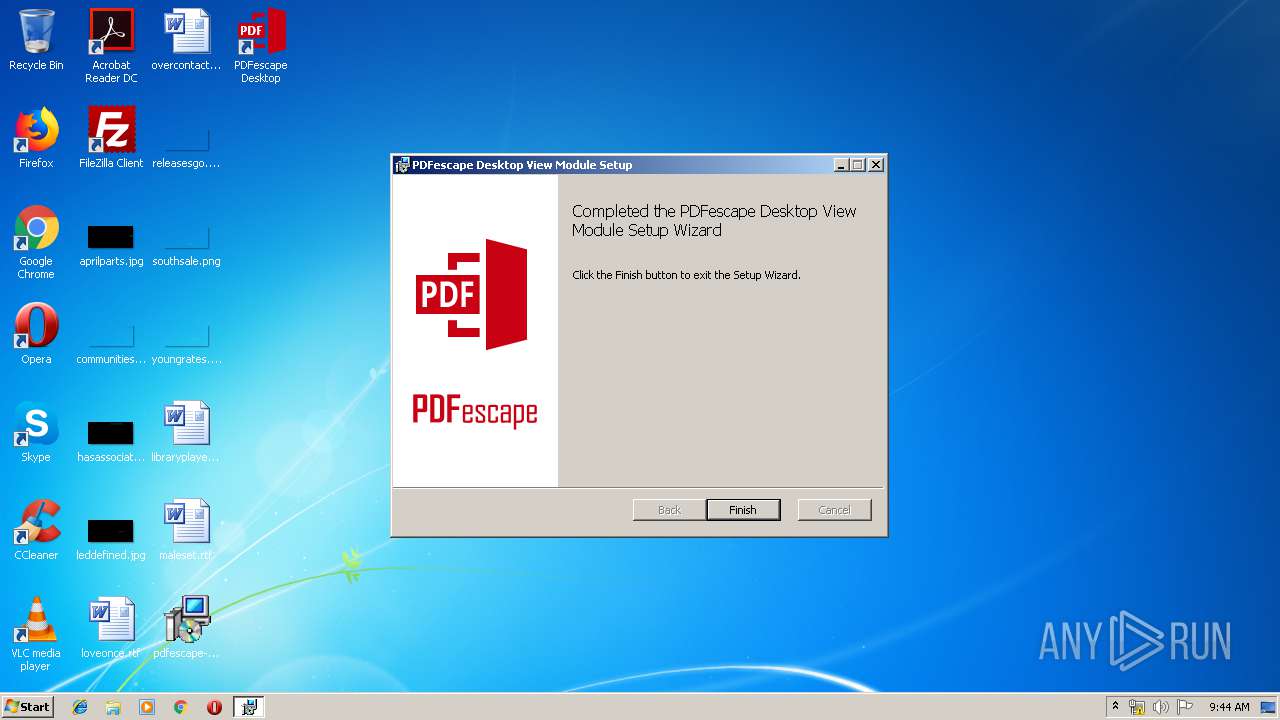Screen dimensions: 1280x720
Task: Select the Opera desktop shortcut
Action: click(36, 334)
